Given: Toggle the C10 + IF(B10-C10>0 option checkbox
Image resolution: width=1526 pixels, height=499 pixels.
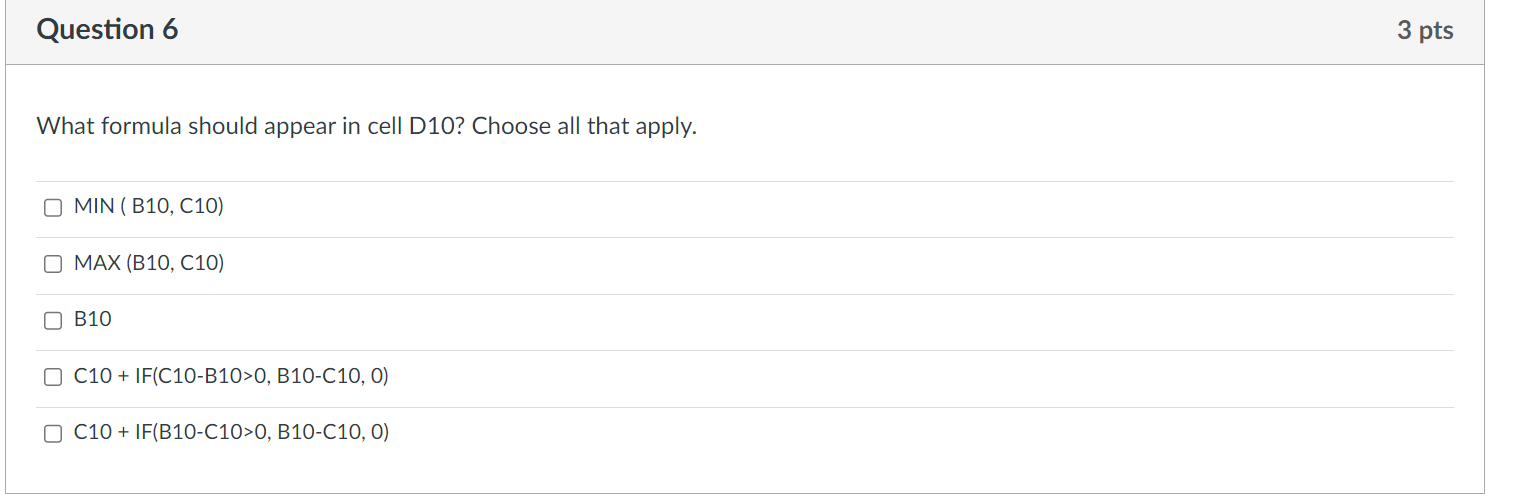Looking at the screenshot, I should click(52, 434).
